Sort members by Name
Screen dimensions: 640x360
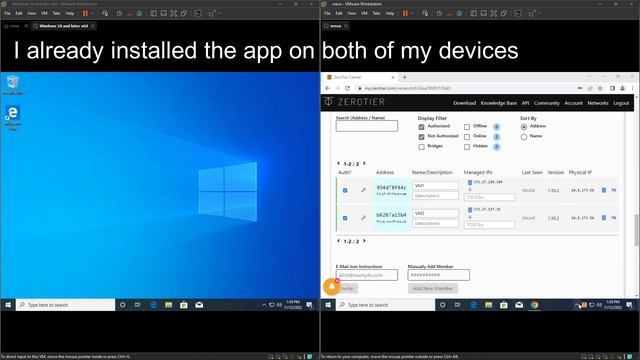coord(524,137)
